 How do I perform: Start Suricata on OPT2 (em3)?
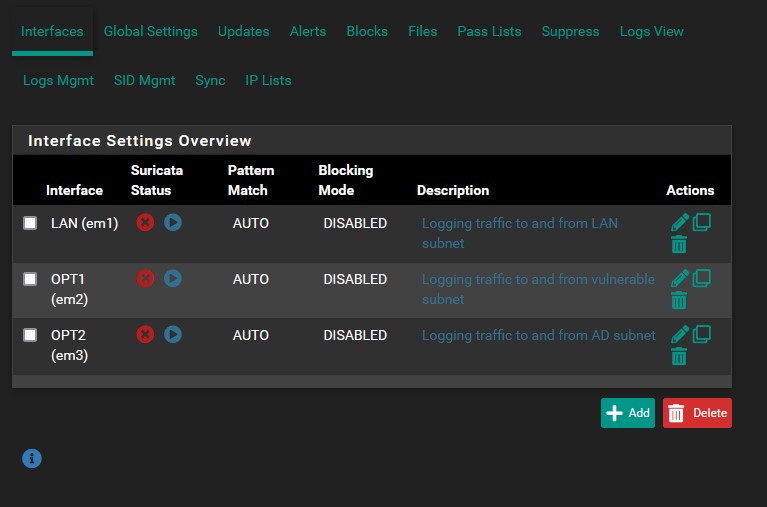click(173, 335)
